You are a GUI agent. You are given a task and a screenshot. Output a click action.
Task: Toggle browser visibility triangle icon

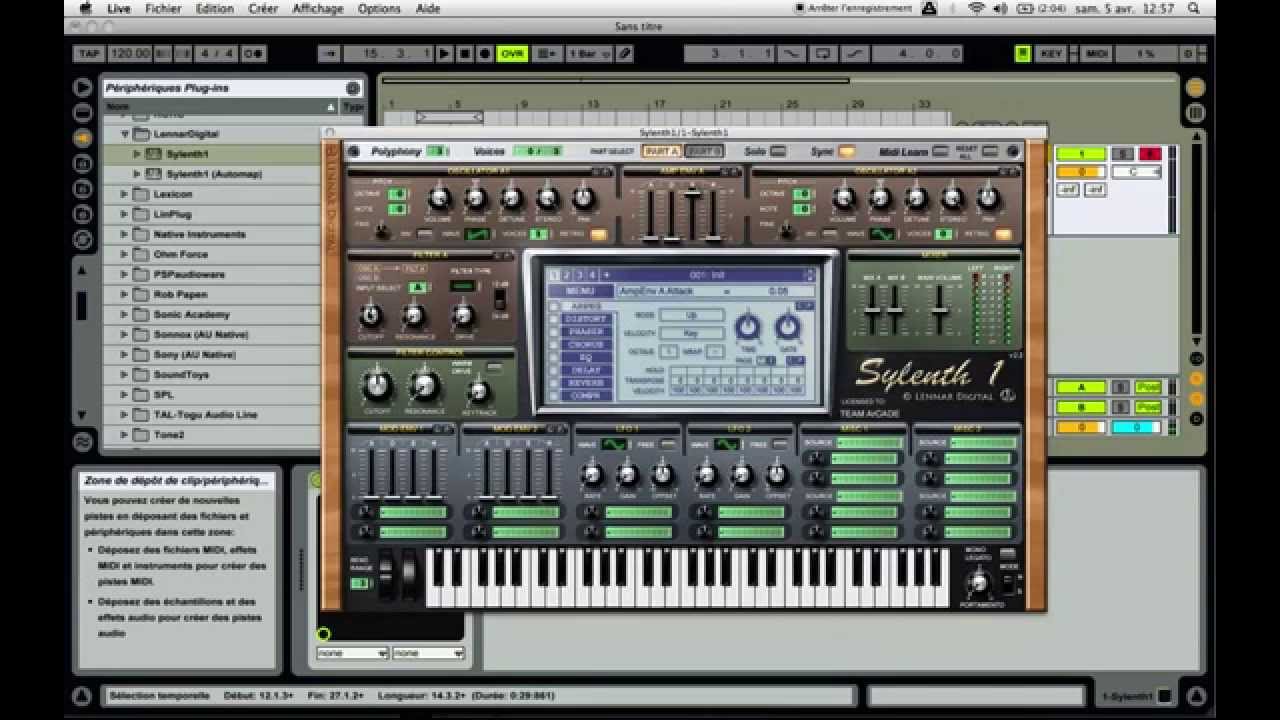click(x=82, y=88)
